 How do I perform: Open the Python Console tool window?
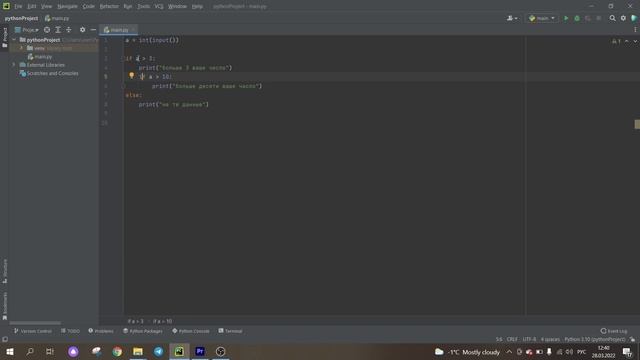(191, 331)
